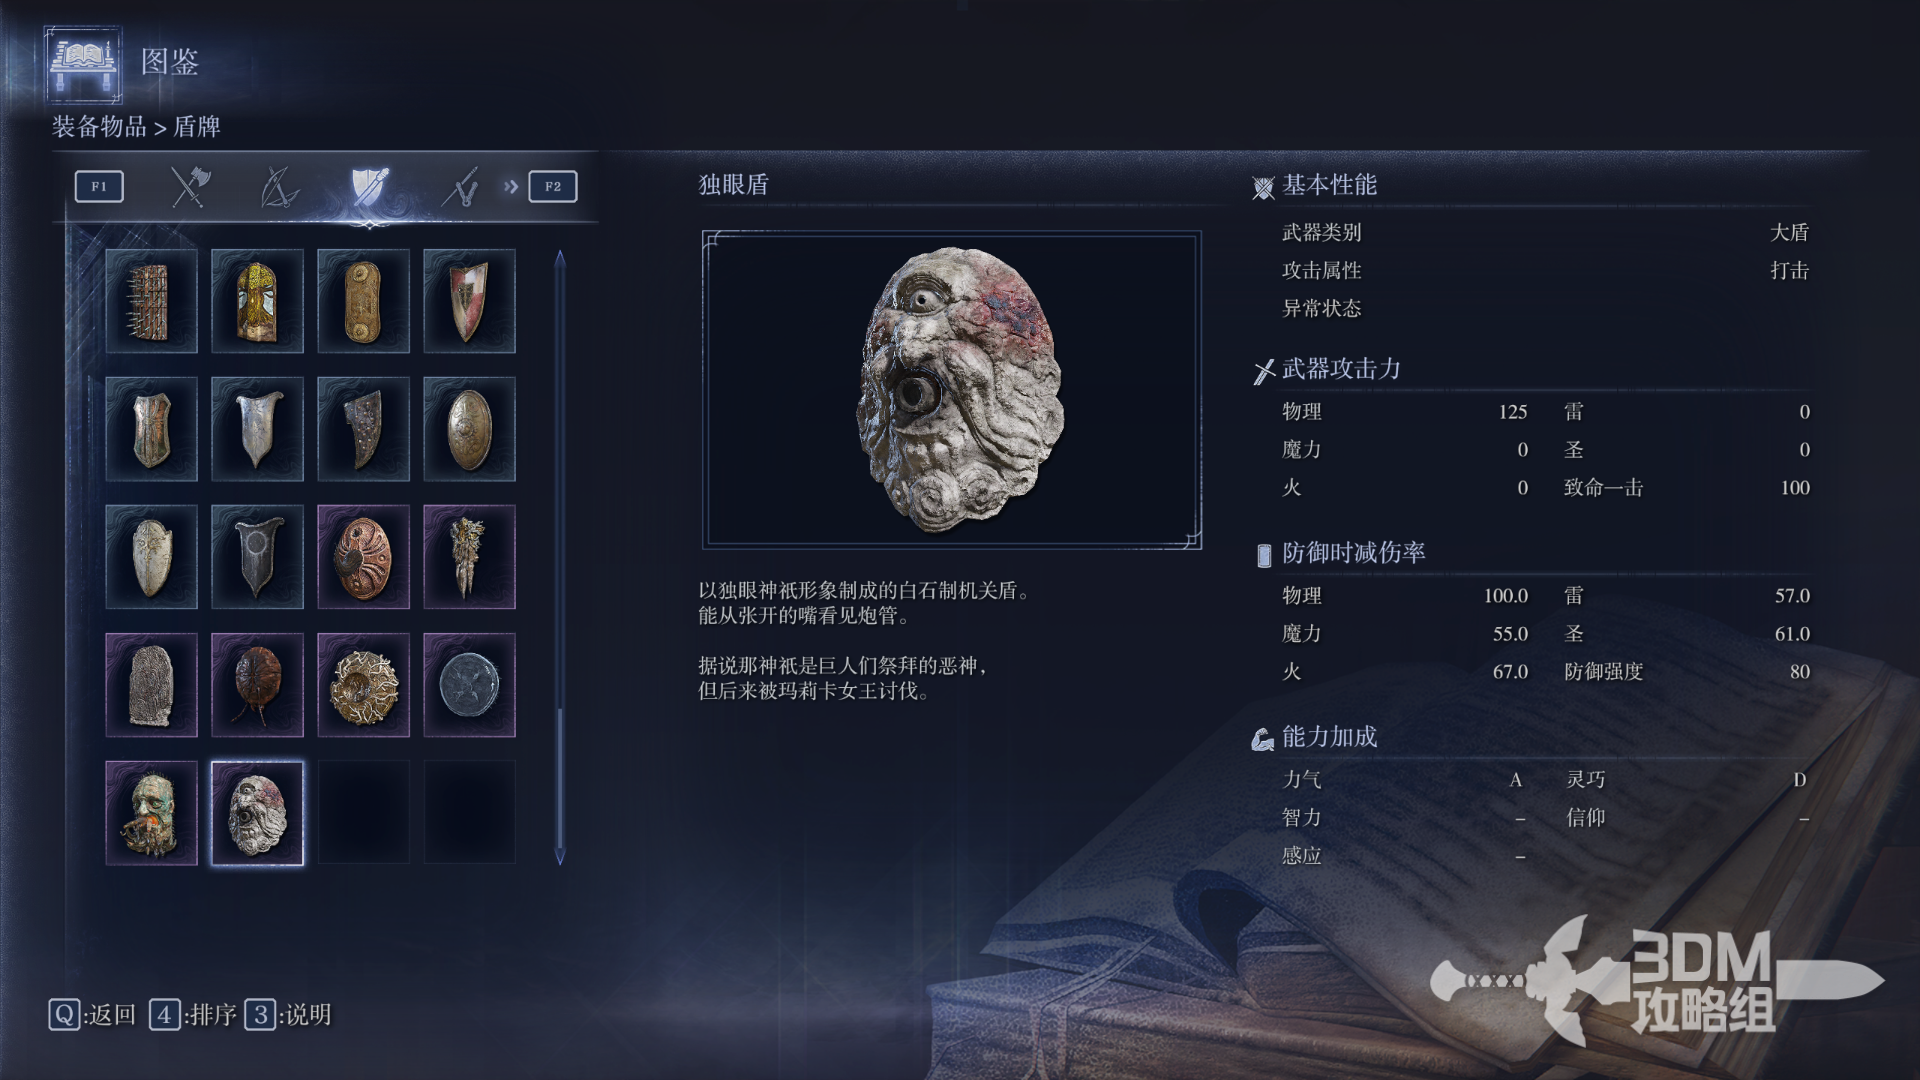Click the 3 说明 help button
1920x1080 pixels.
pyautogui.click(x=288, y=1015)
